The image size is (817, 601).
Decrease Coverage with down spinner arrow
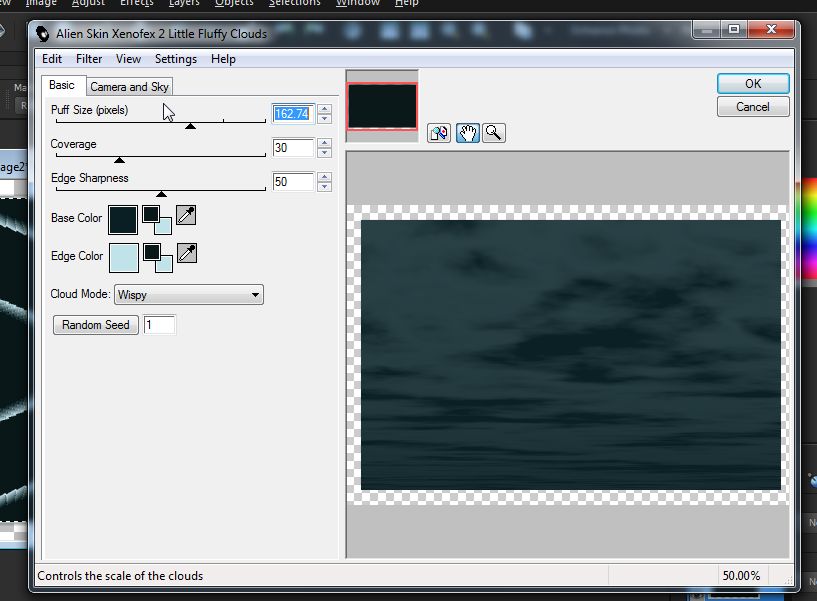(325, 152)
